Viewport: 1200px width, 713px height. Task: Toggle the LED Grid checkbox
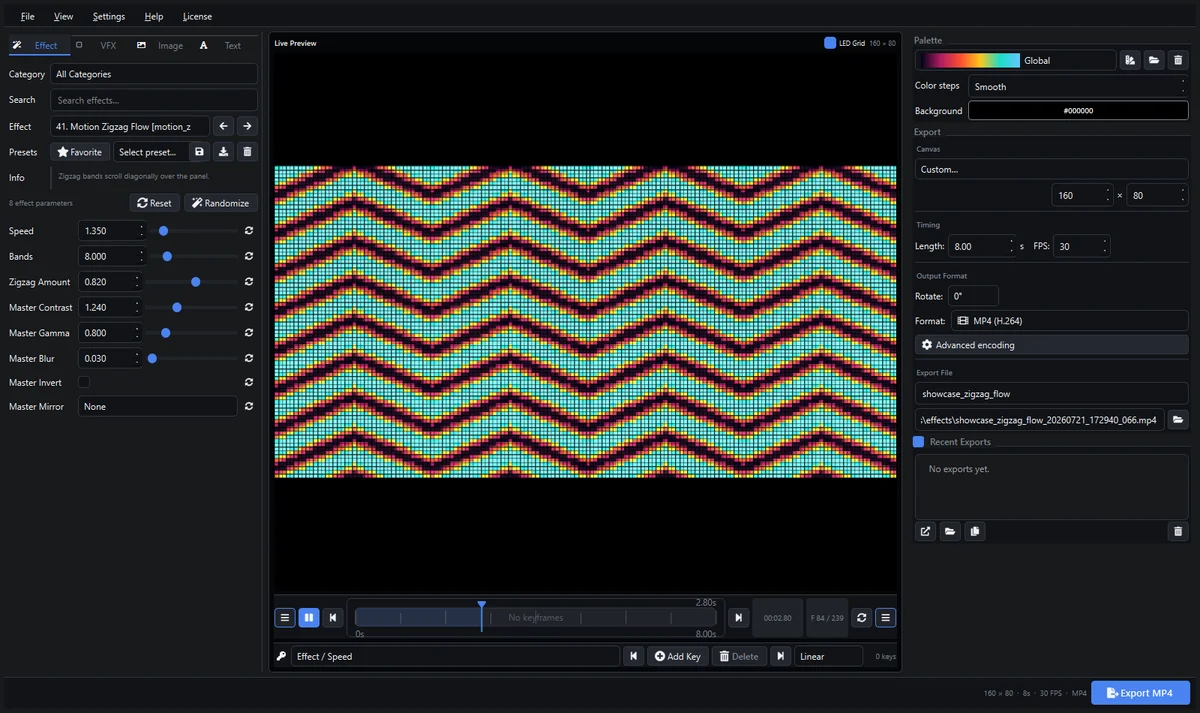tap(830, 43)
